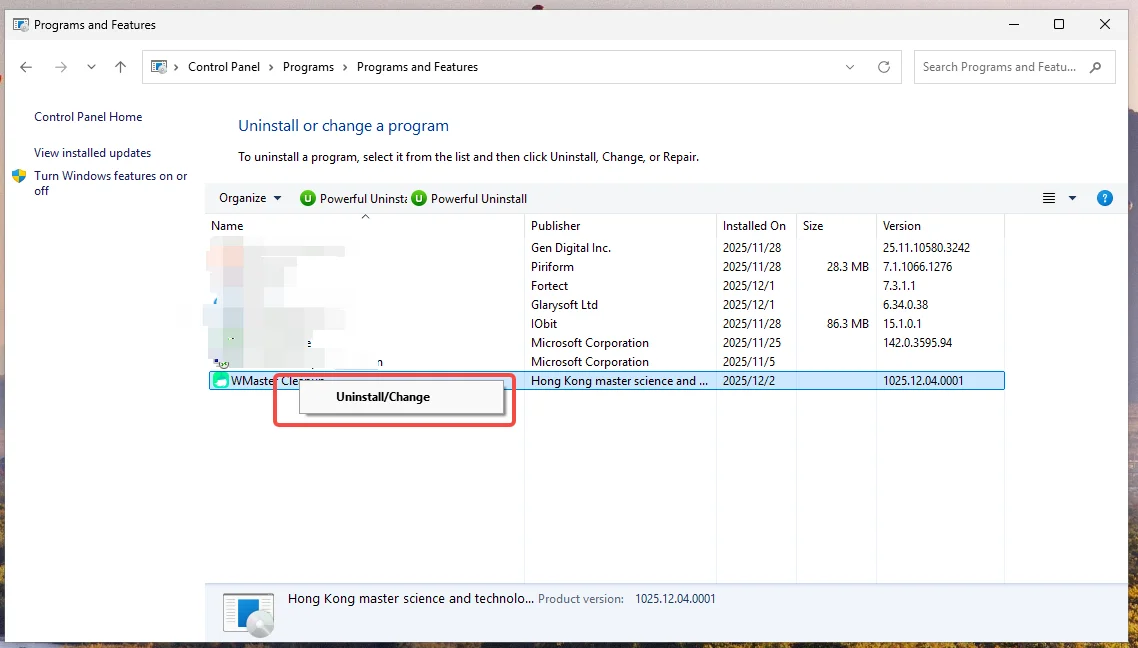This screenshot has height=648, width=1138.
Task: Click the Control Panel icon in the address bar
Action: click(161, 66)
